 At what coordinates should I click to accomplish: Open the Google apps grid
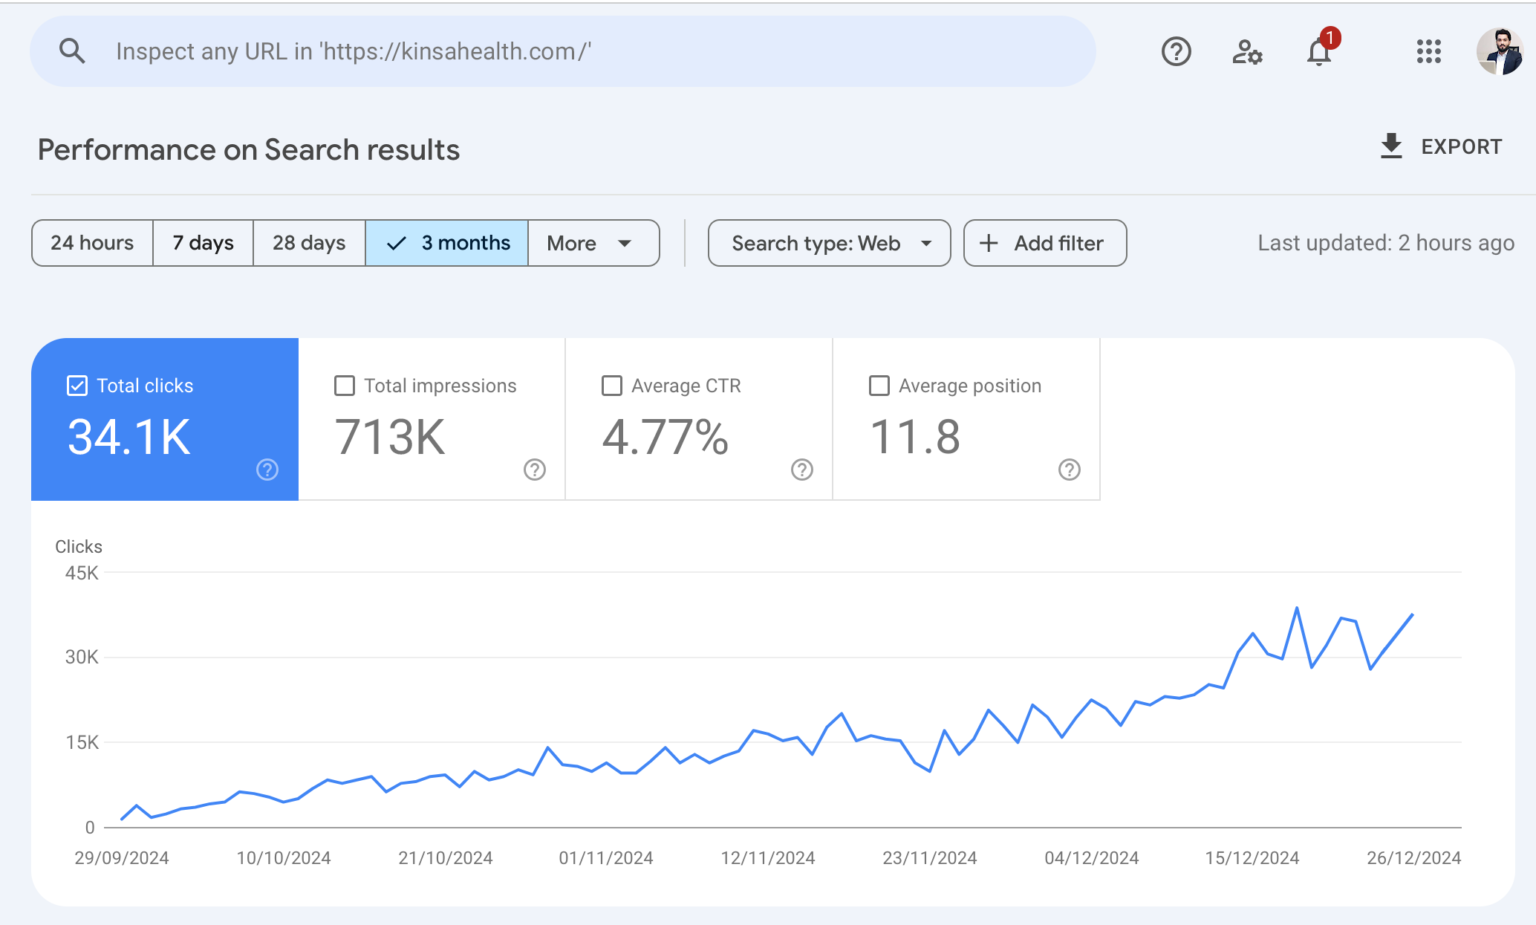point(1429,51)
